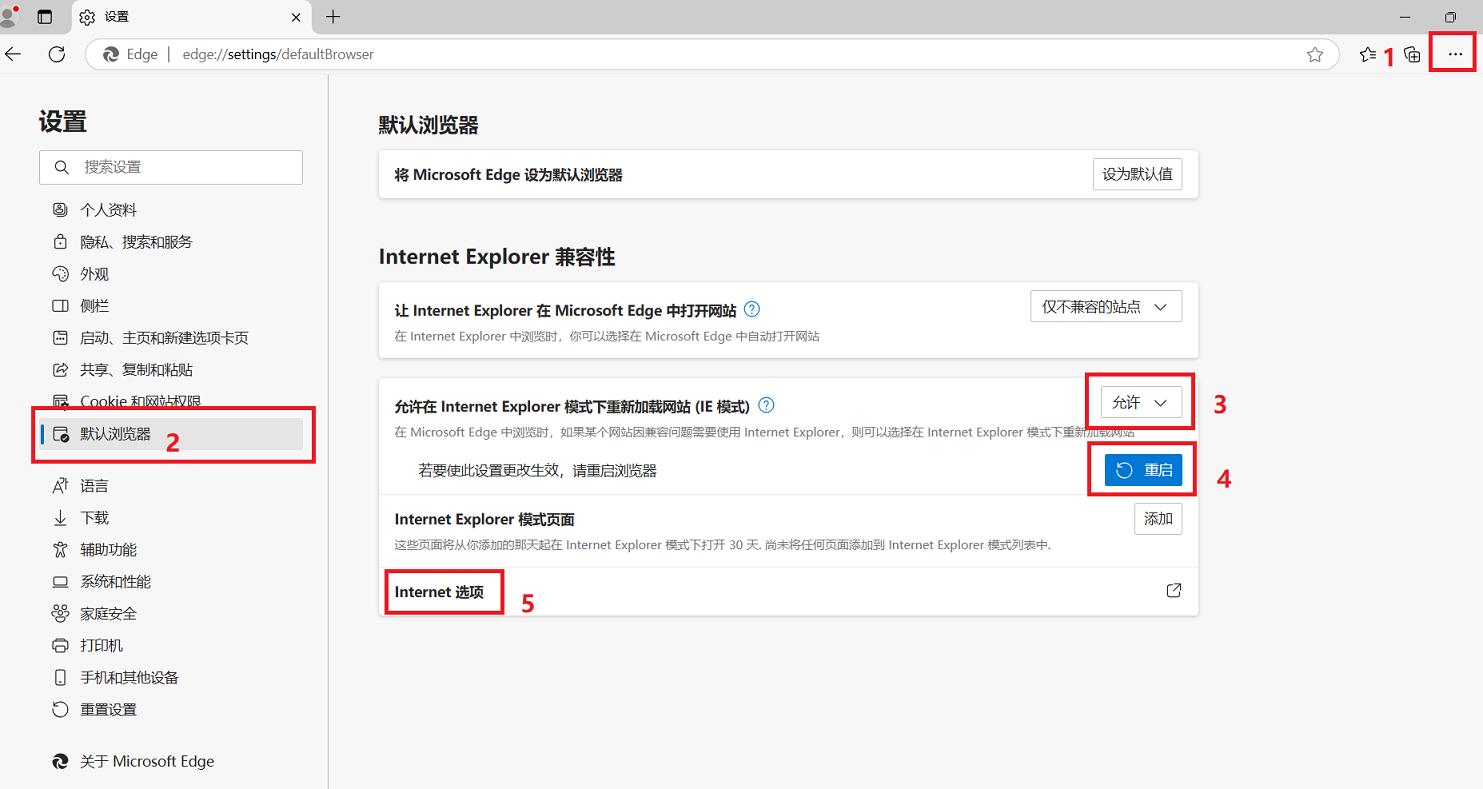This screenshot has height=789, width=1483.
Task: Open 关于 Microsoft Edge page
Action: click(x=147, y=761)
